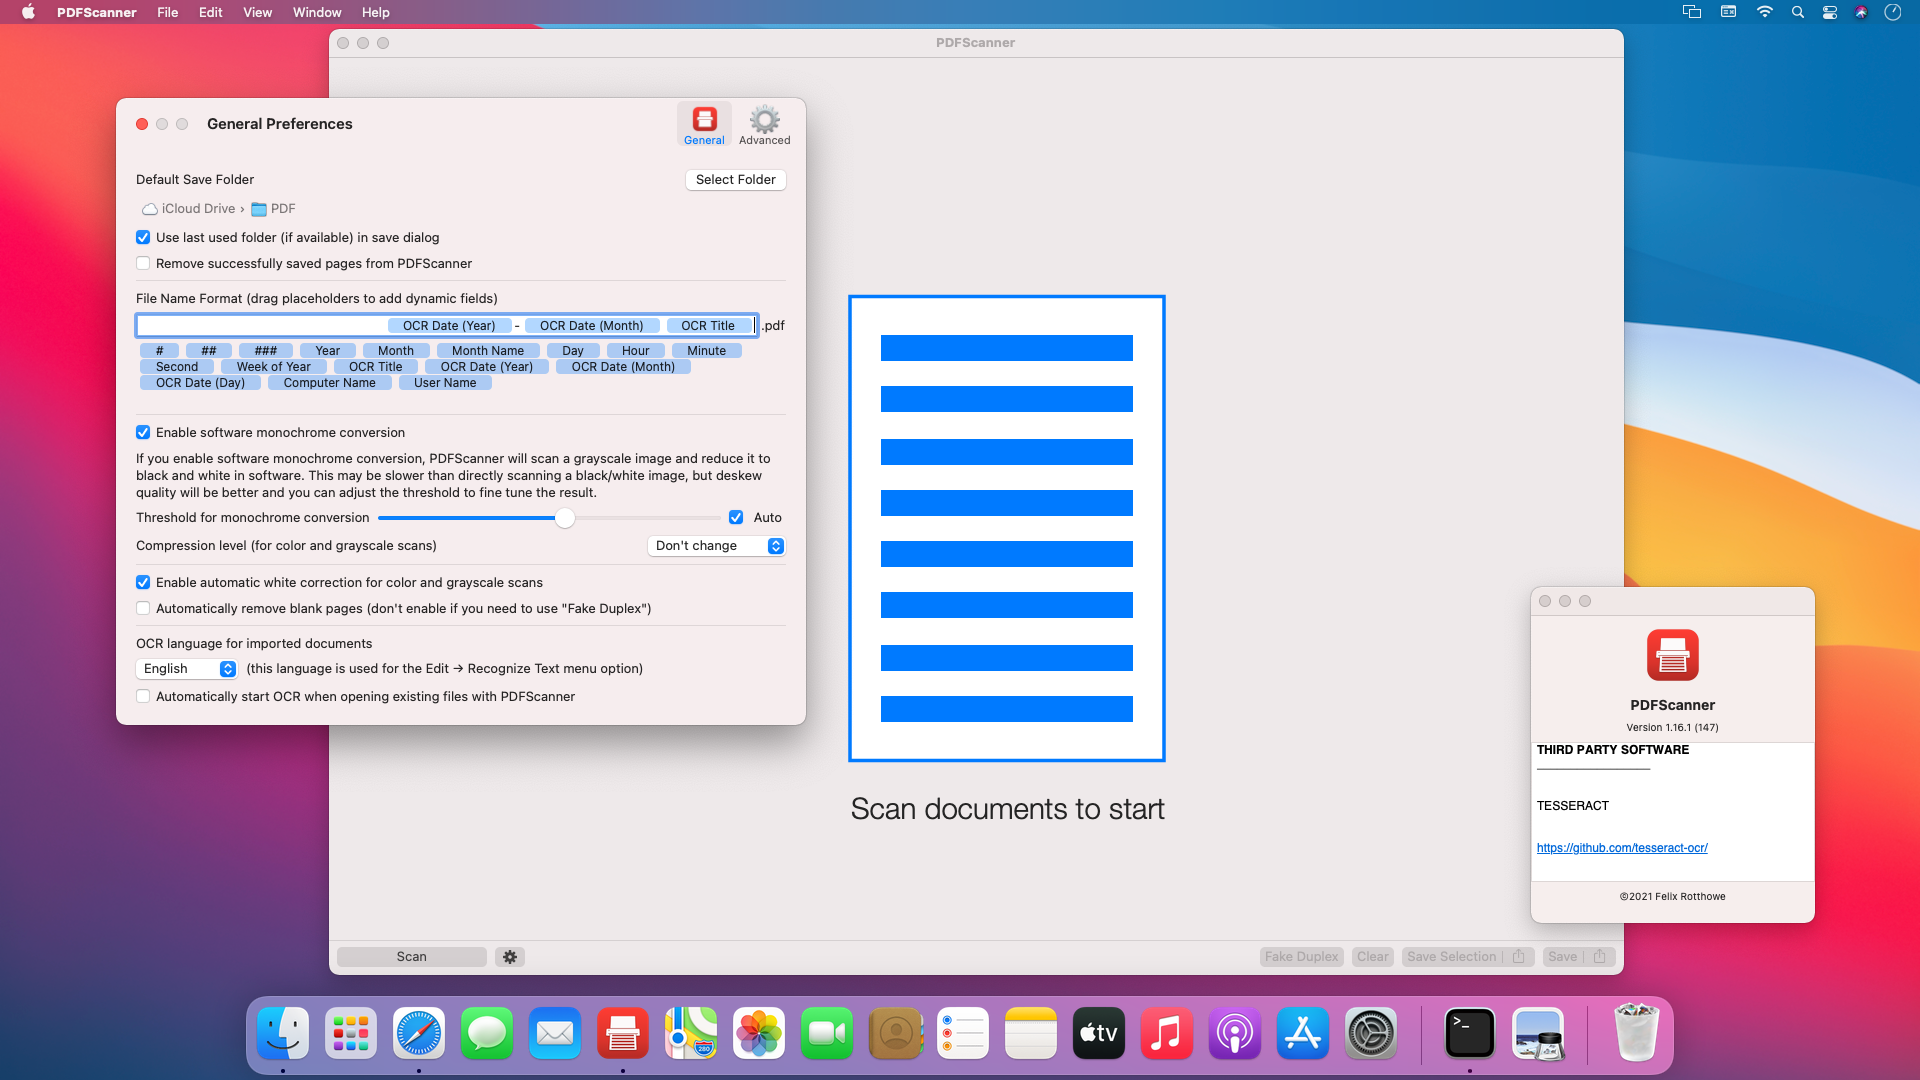Click PDFScanner app icon in About window

click(x=1672, y=656)
